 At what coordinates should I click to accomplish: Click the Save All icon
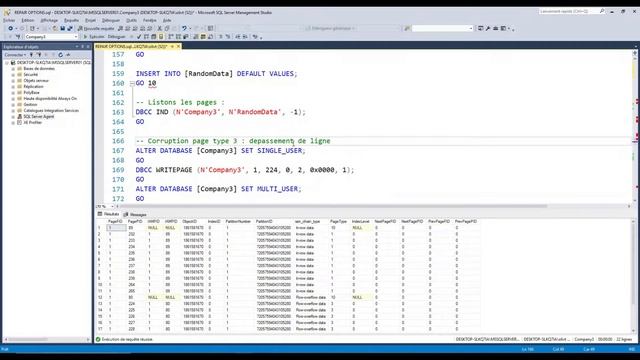coord(70,29)
